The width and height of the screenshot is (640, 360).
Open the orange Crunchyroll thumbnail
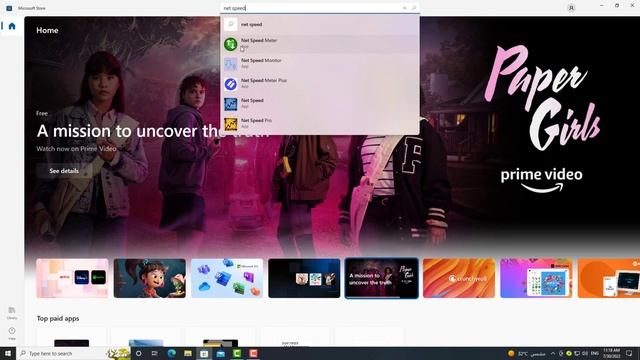tap(459, 278)
